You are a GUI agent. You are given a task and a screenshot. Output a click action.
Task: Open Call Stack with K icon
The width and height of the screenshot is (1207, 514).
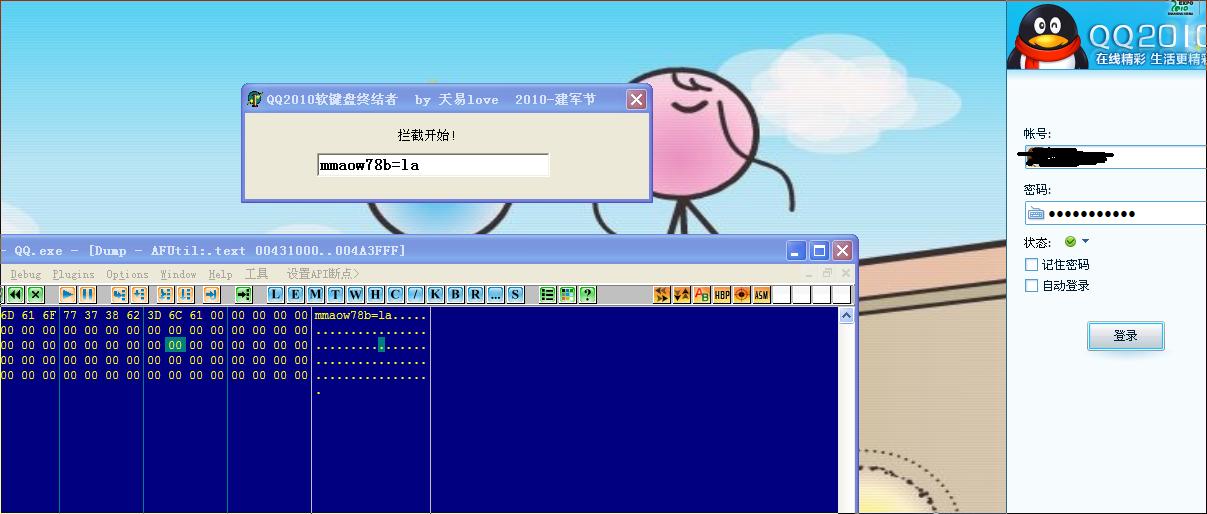tap(435, 294)
